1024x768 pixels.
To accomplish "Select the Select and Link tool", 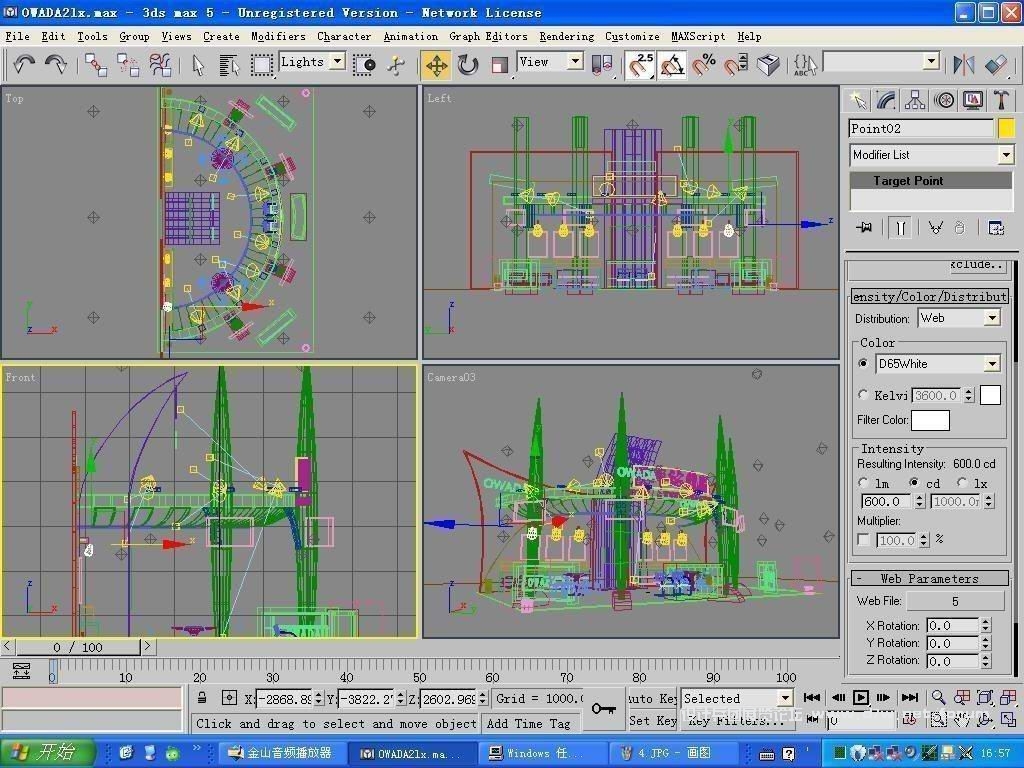I will pos(96,65).
